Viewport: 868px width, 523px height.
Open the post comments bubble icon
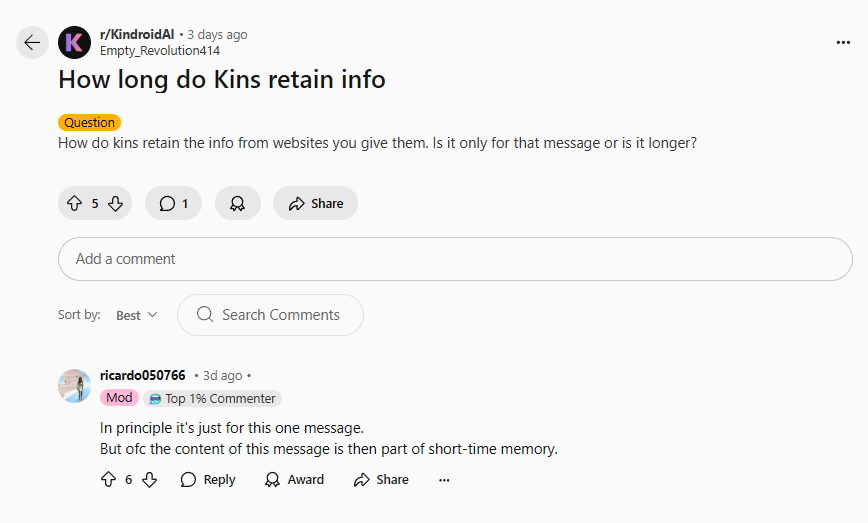tap(173, 204)
